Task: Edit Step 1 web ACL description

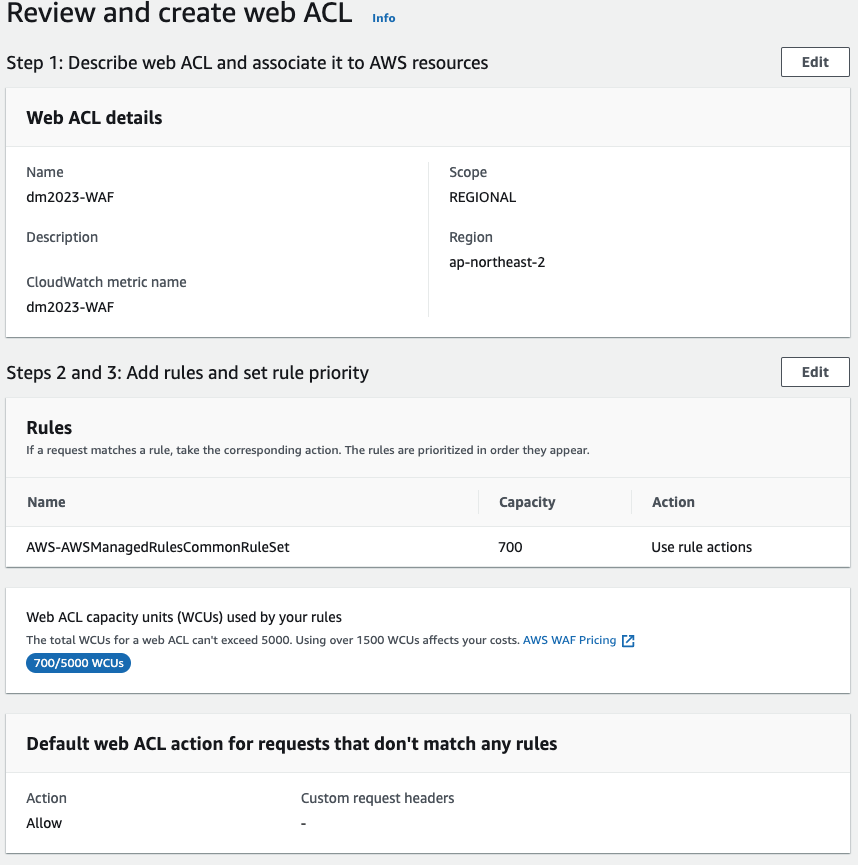Action: [815, 62]
